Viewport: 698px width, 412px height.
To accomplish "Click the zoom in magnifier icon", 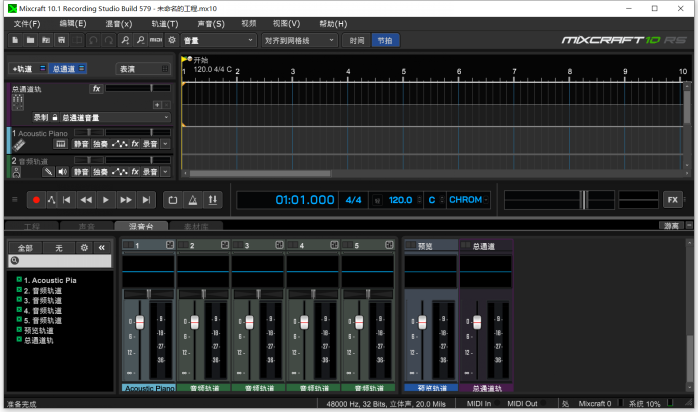I will [125, 40].
